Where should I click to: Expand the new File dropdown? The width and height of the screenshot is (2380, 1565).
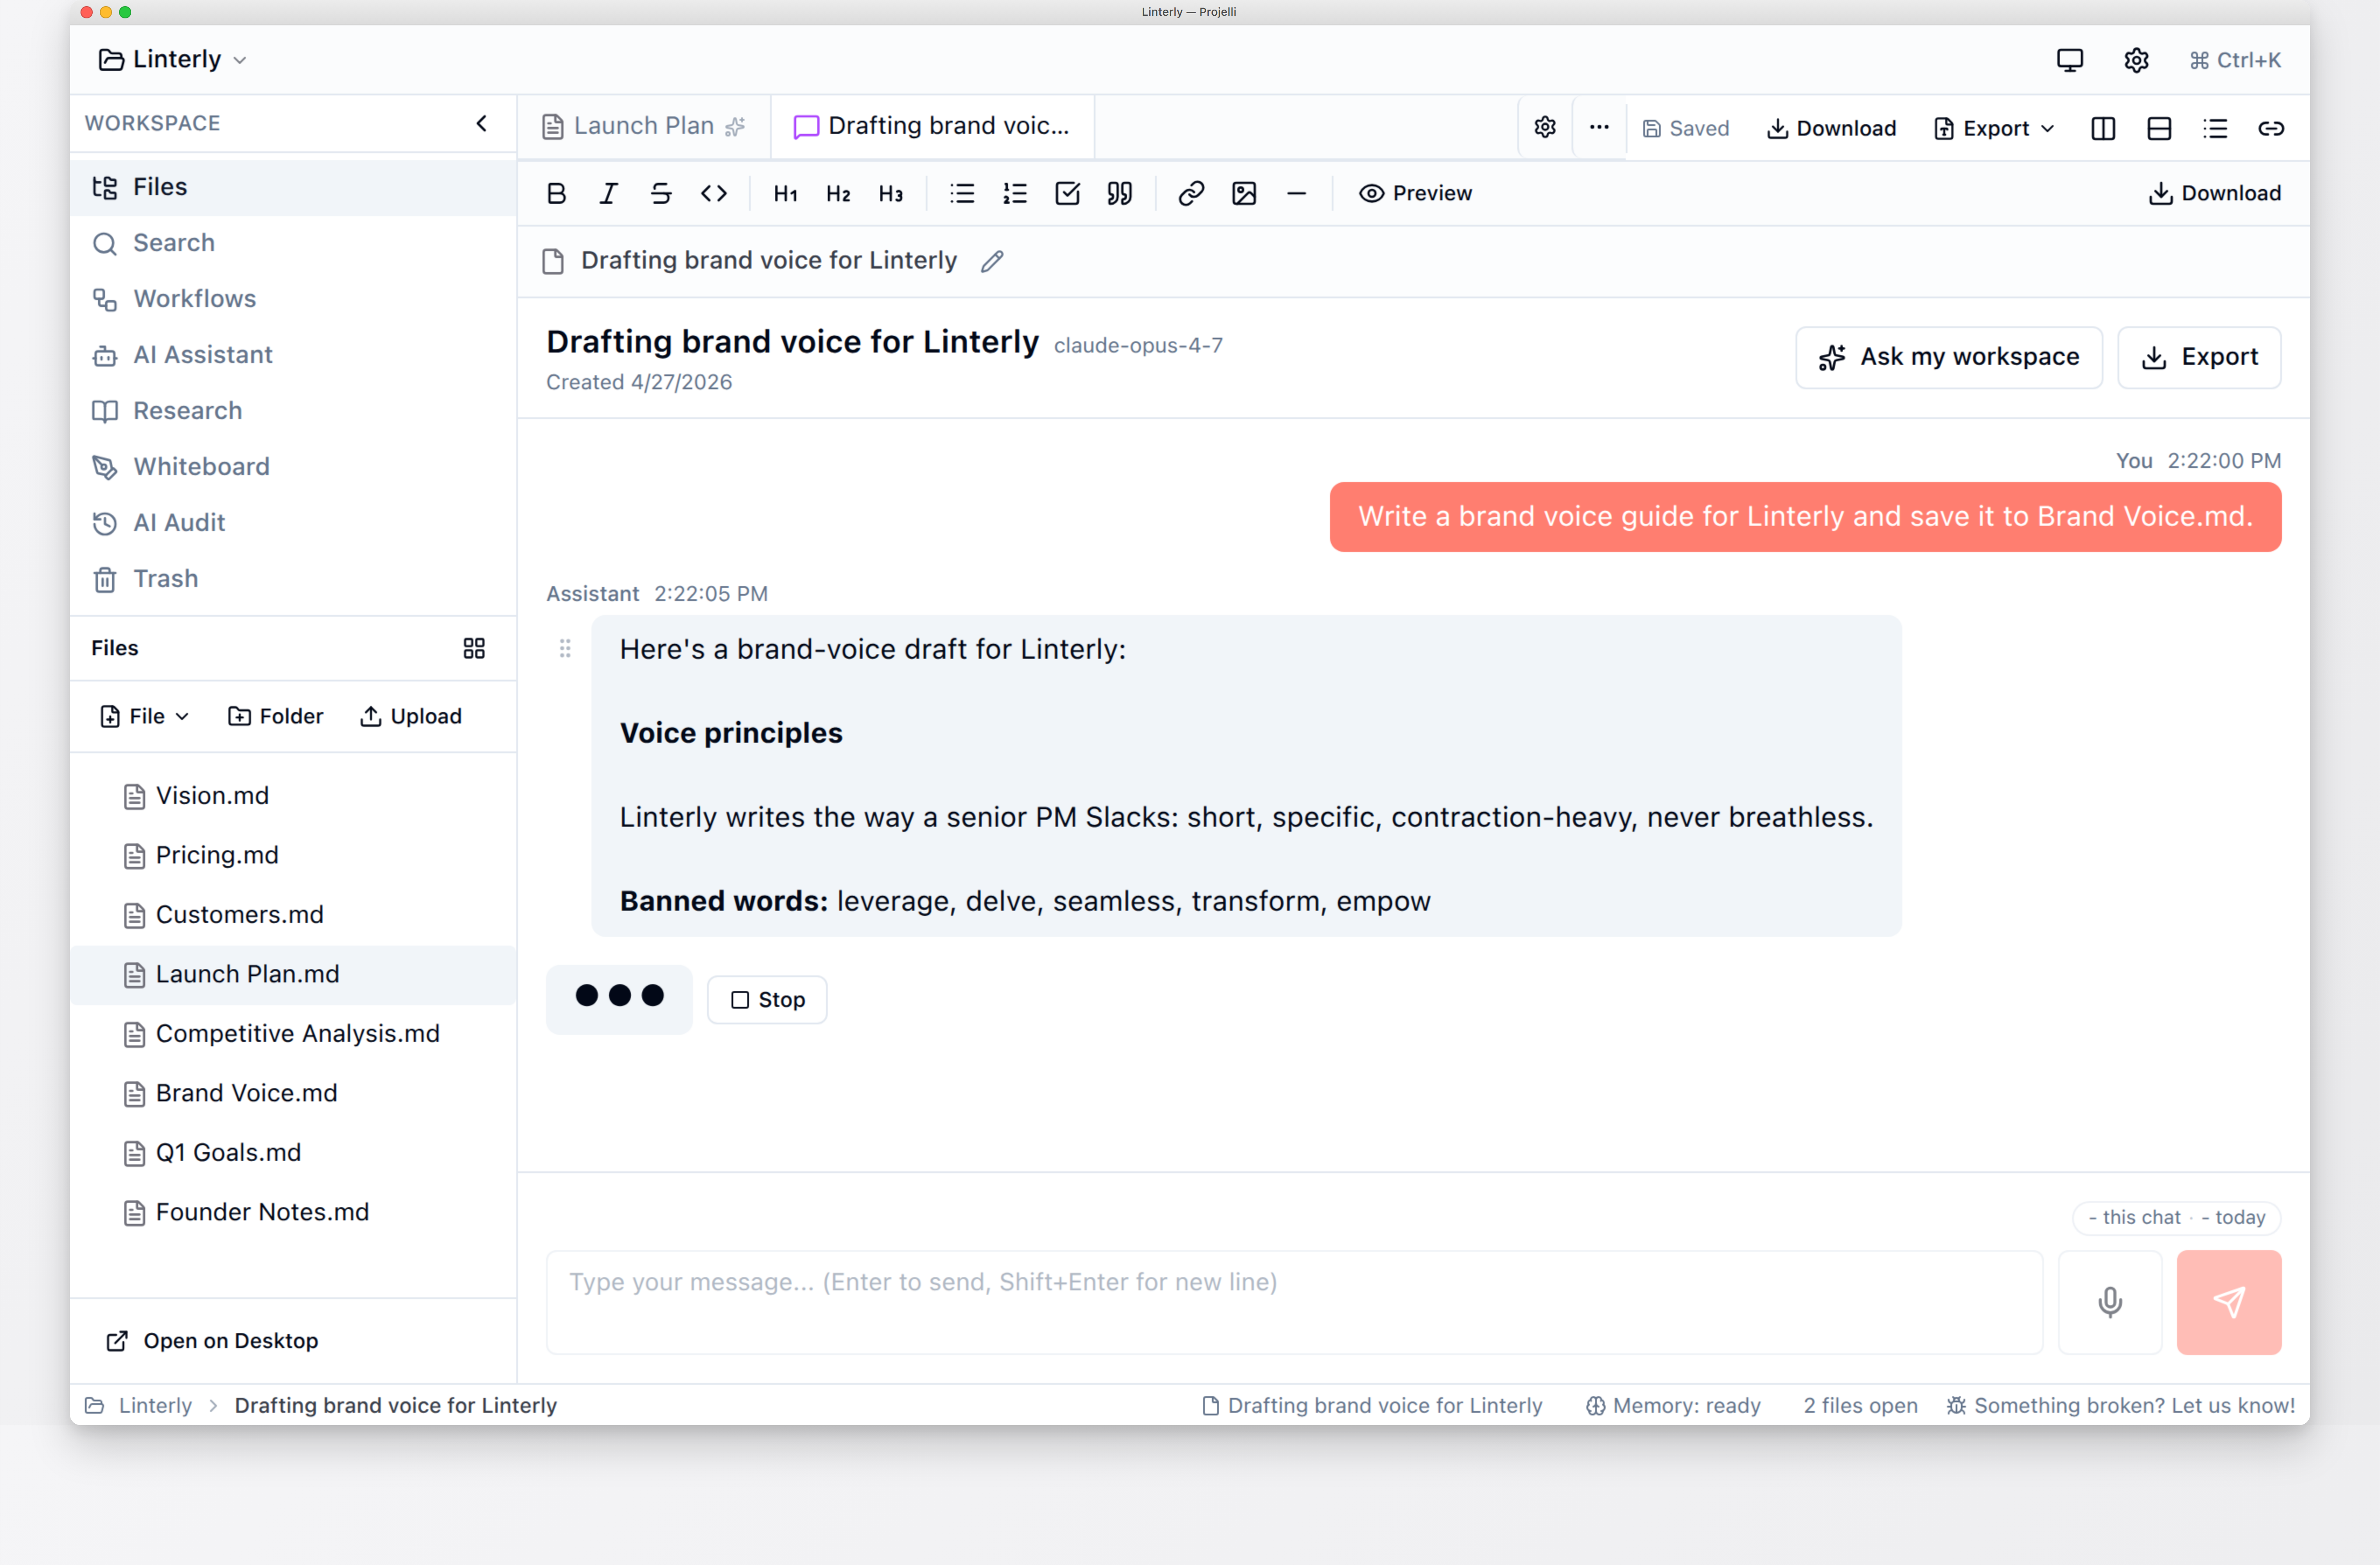[x=145, y=716]
